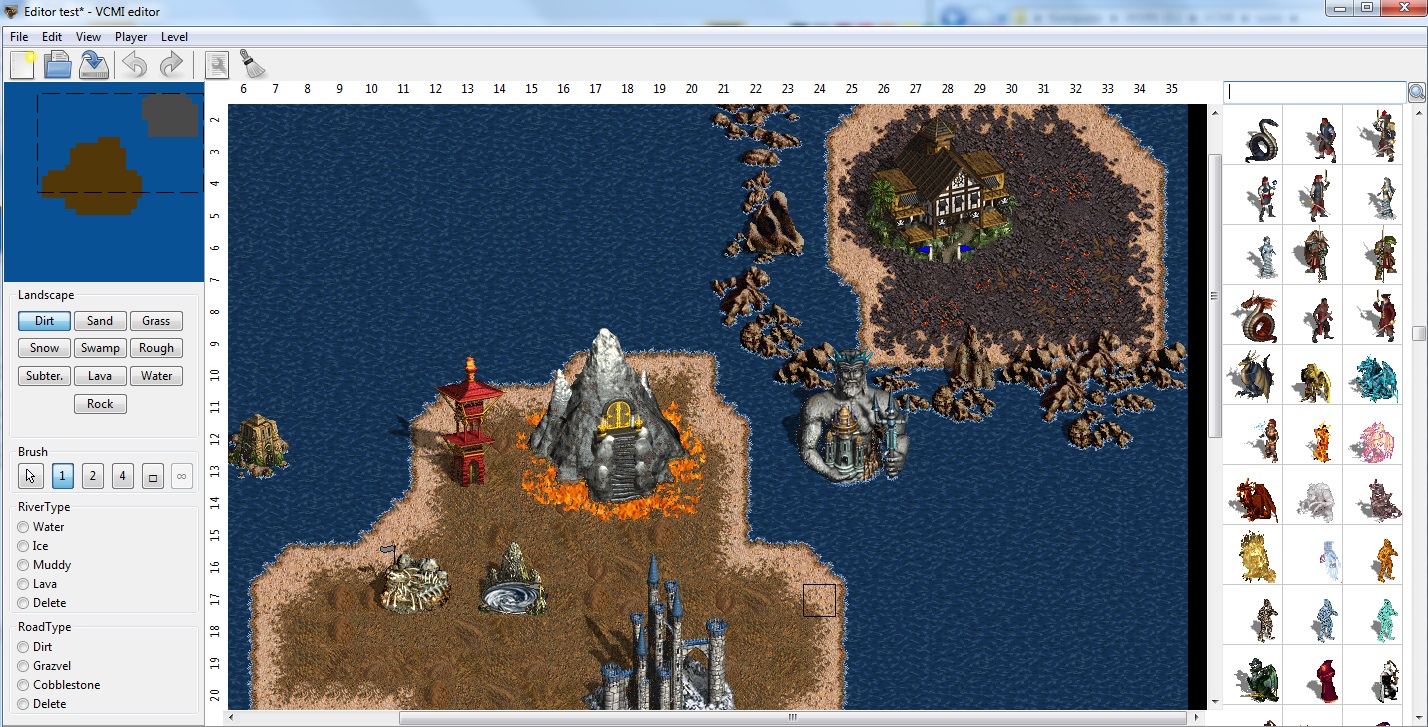The height and width of the screenshot is (727, 1428).
Task: Click the red pagoda tower on map
Action: [468, 422]
